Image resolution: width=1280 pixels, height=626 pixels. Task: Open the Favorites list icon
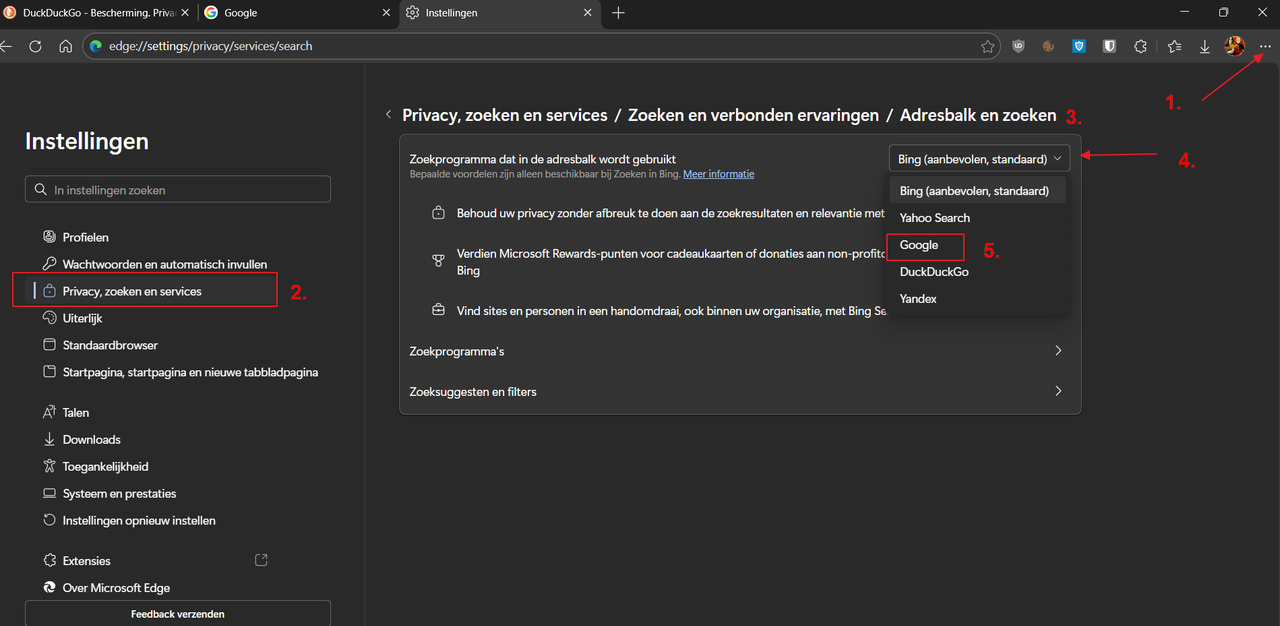(1174, 46)
